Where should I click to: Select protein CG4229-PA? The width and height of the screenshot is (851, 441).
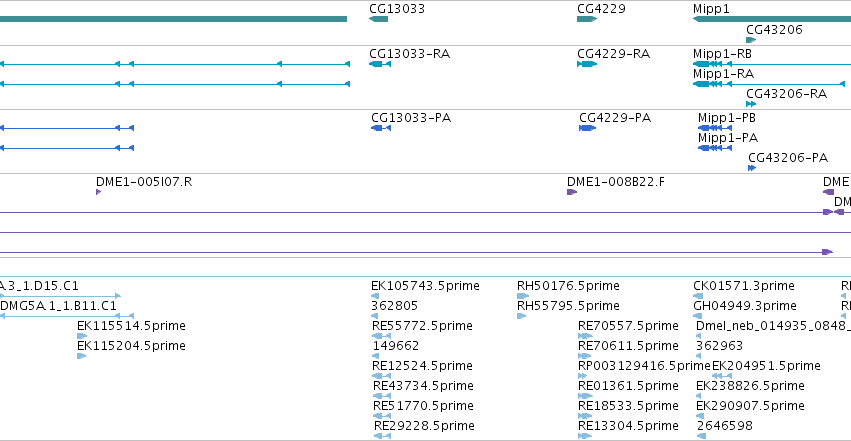(615, 118)
